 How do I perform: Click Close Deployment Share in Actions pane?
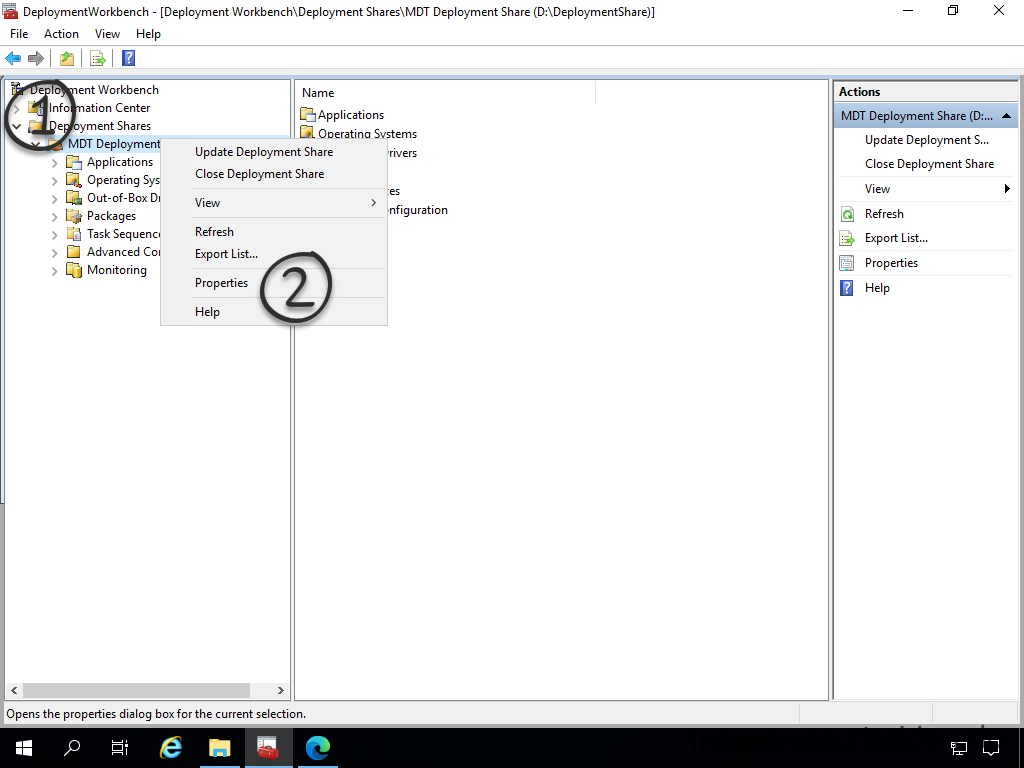929,164
